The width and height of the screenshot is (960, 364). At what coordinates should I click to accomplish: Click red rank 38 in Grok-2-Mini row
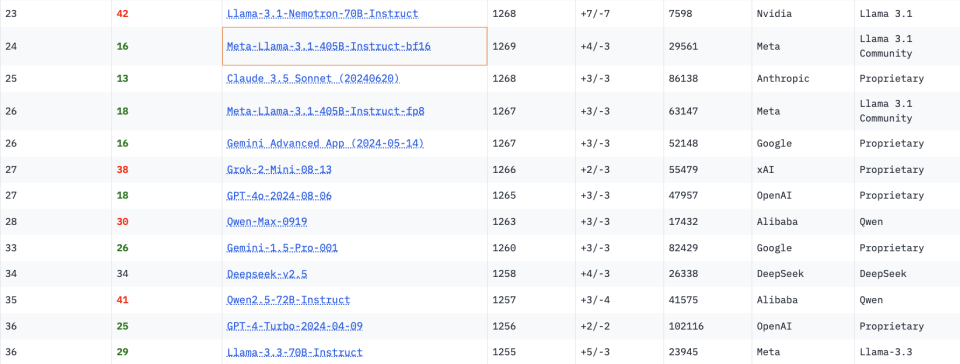[x=122, y=169]
